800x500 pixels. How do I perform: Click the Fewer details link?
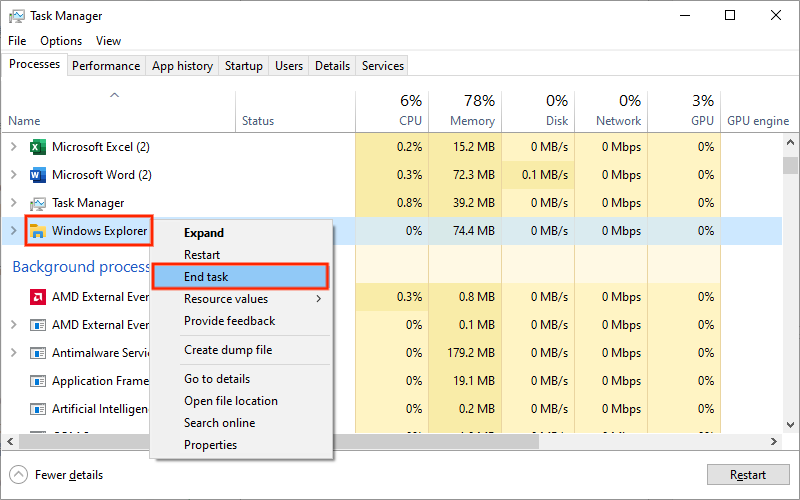(69, 475)
